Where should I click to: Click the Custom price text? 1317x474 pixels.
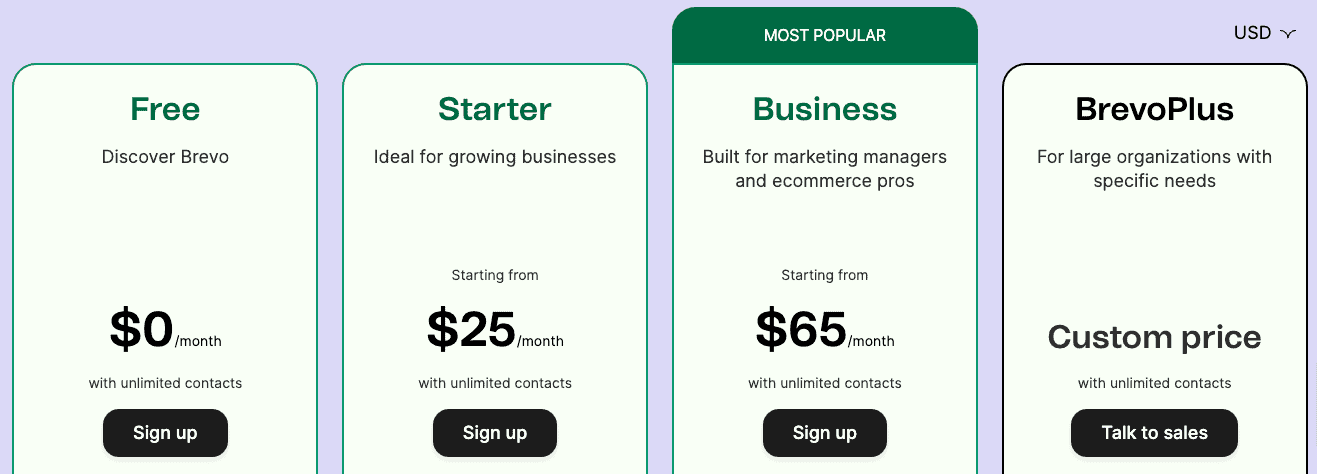point(1155,338)
